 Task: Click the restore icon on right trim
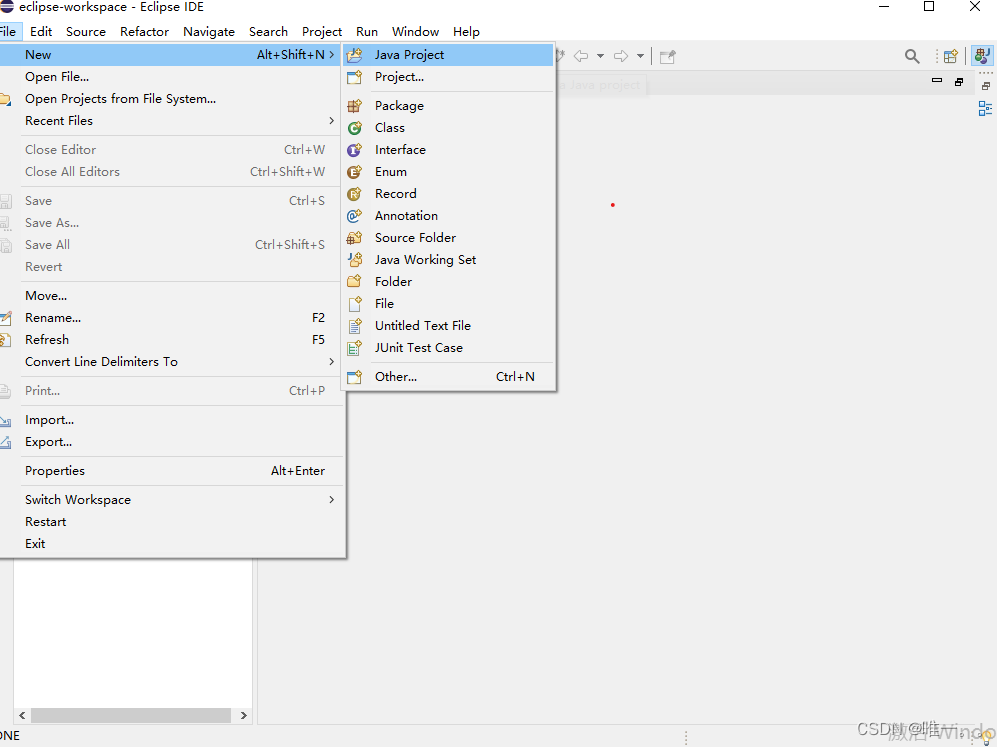pyautogui.click(x=986, y=86)
